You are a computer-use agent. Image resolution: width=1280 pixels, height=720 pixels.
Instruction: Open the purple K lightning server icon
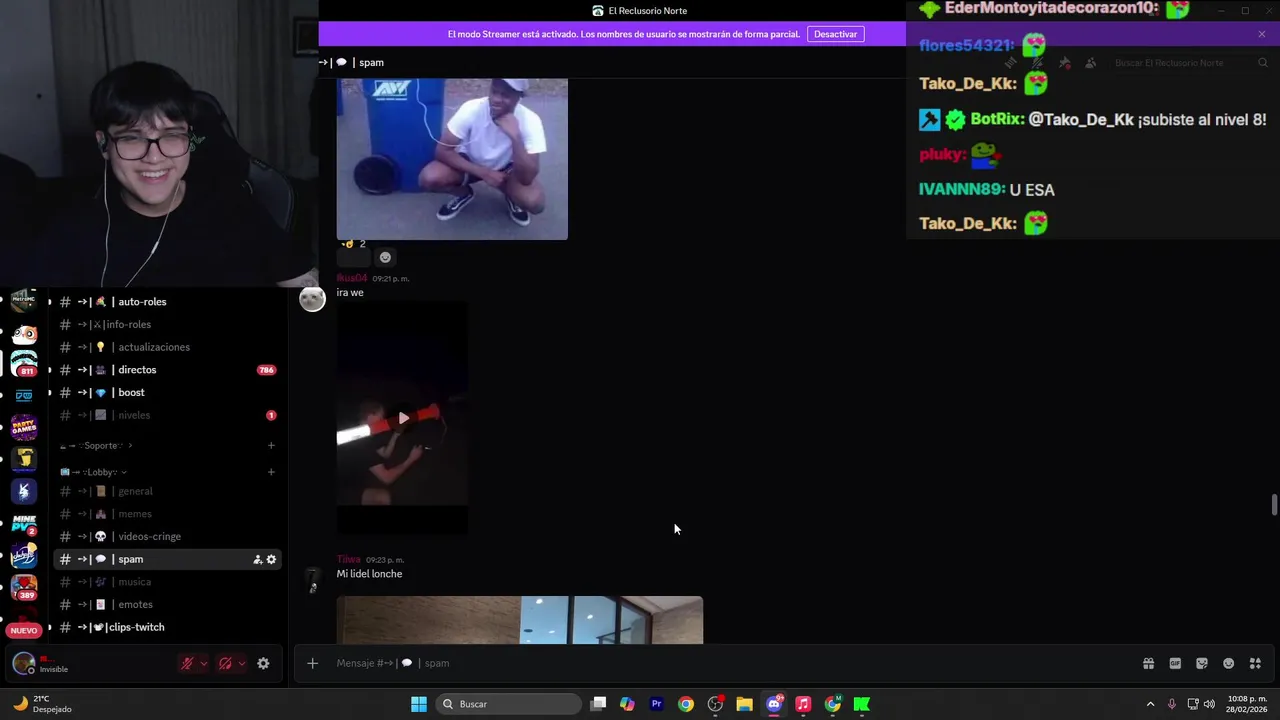24,491
